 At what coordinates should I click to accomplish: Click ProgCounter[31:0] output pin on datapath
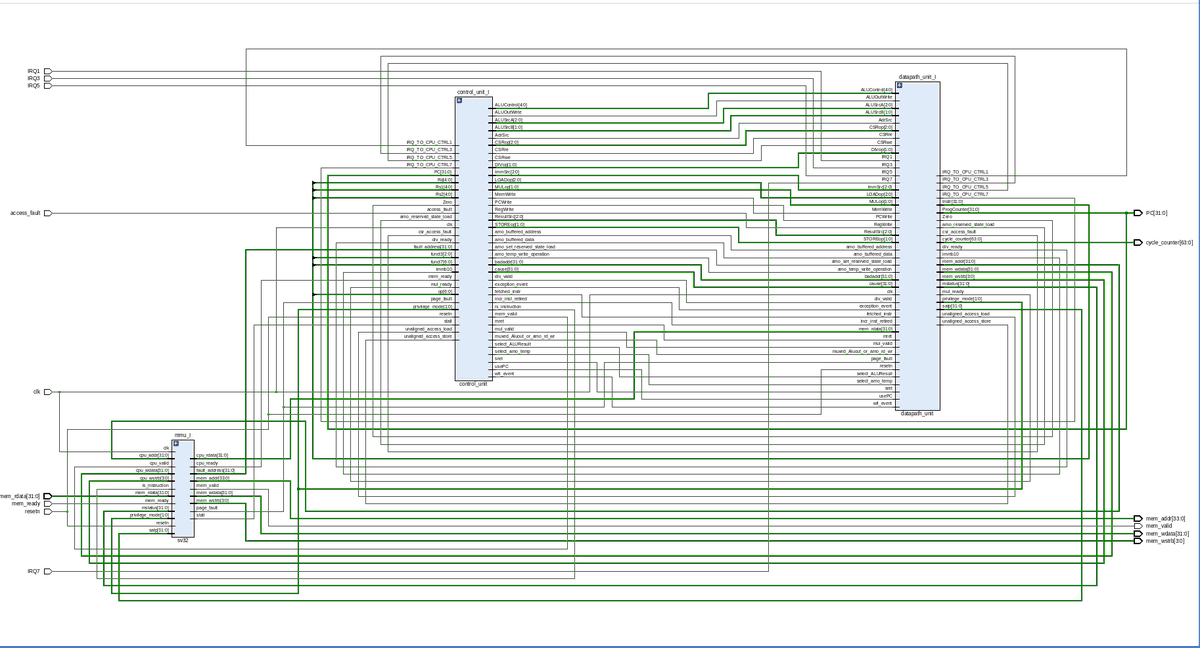960,209
